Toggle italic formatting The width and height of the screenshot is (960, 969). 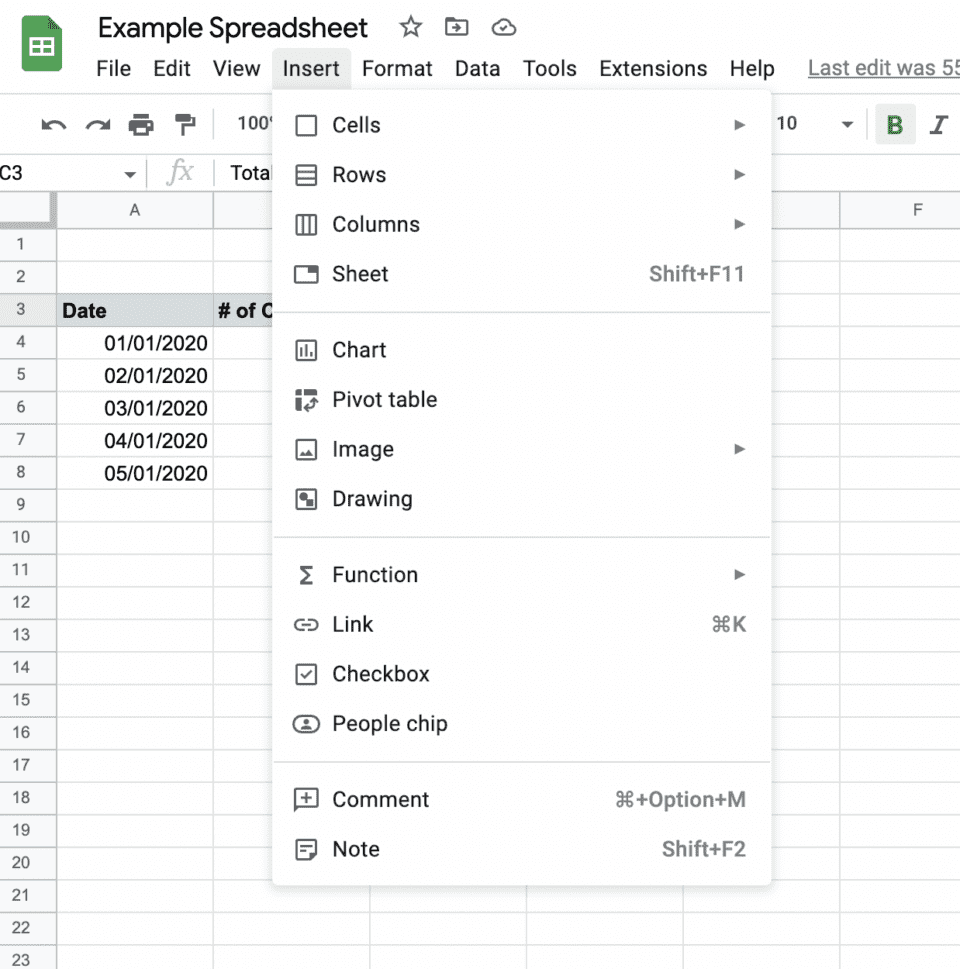pyautogui.click(x=938, y=124)
